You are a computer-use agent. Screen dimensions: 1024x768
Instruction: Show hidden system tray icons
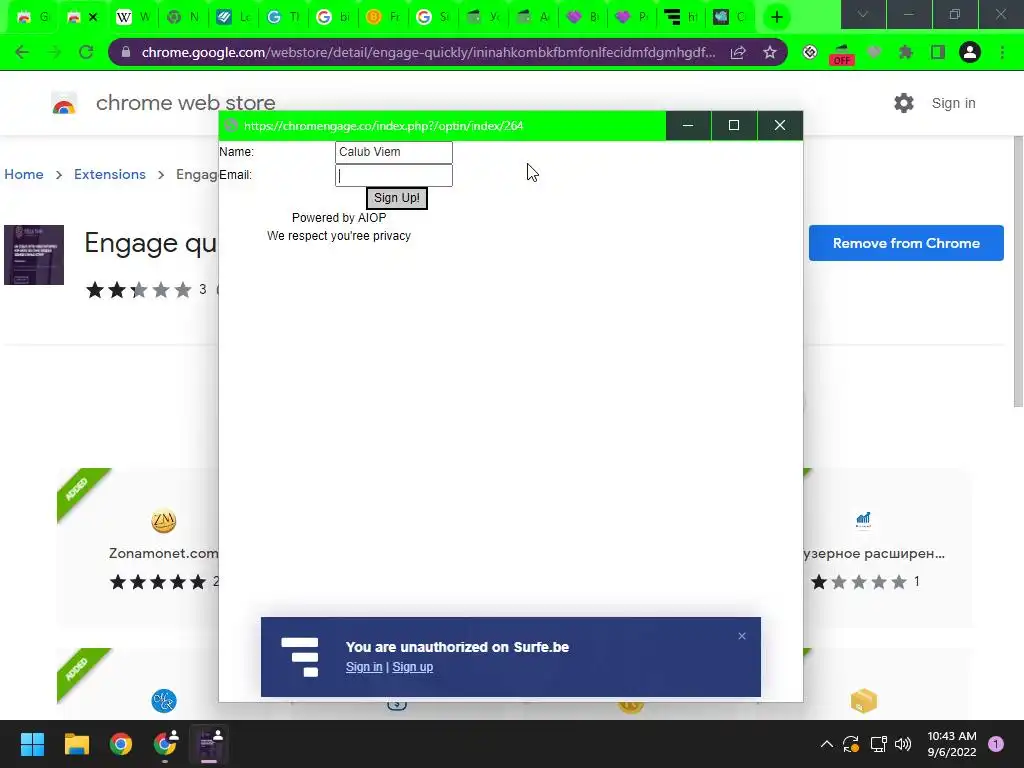tap(827, 744)
